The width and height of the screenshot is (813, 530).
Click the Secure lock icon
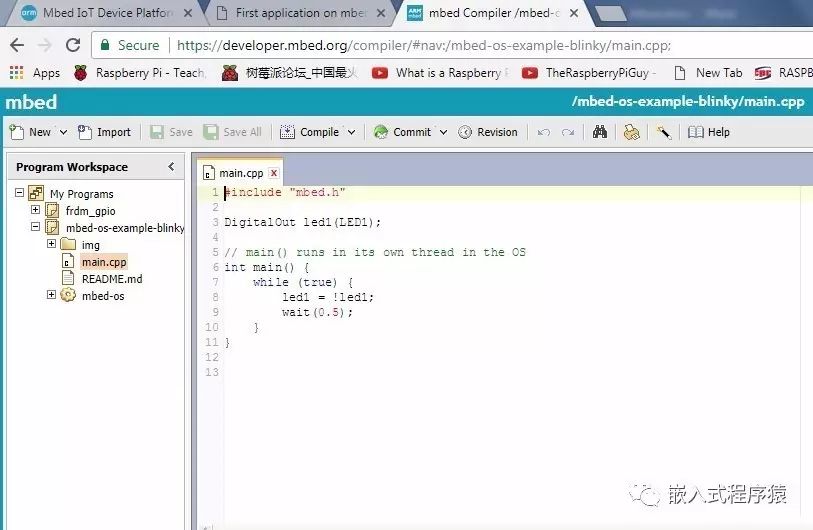click(x=105, y=45)
